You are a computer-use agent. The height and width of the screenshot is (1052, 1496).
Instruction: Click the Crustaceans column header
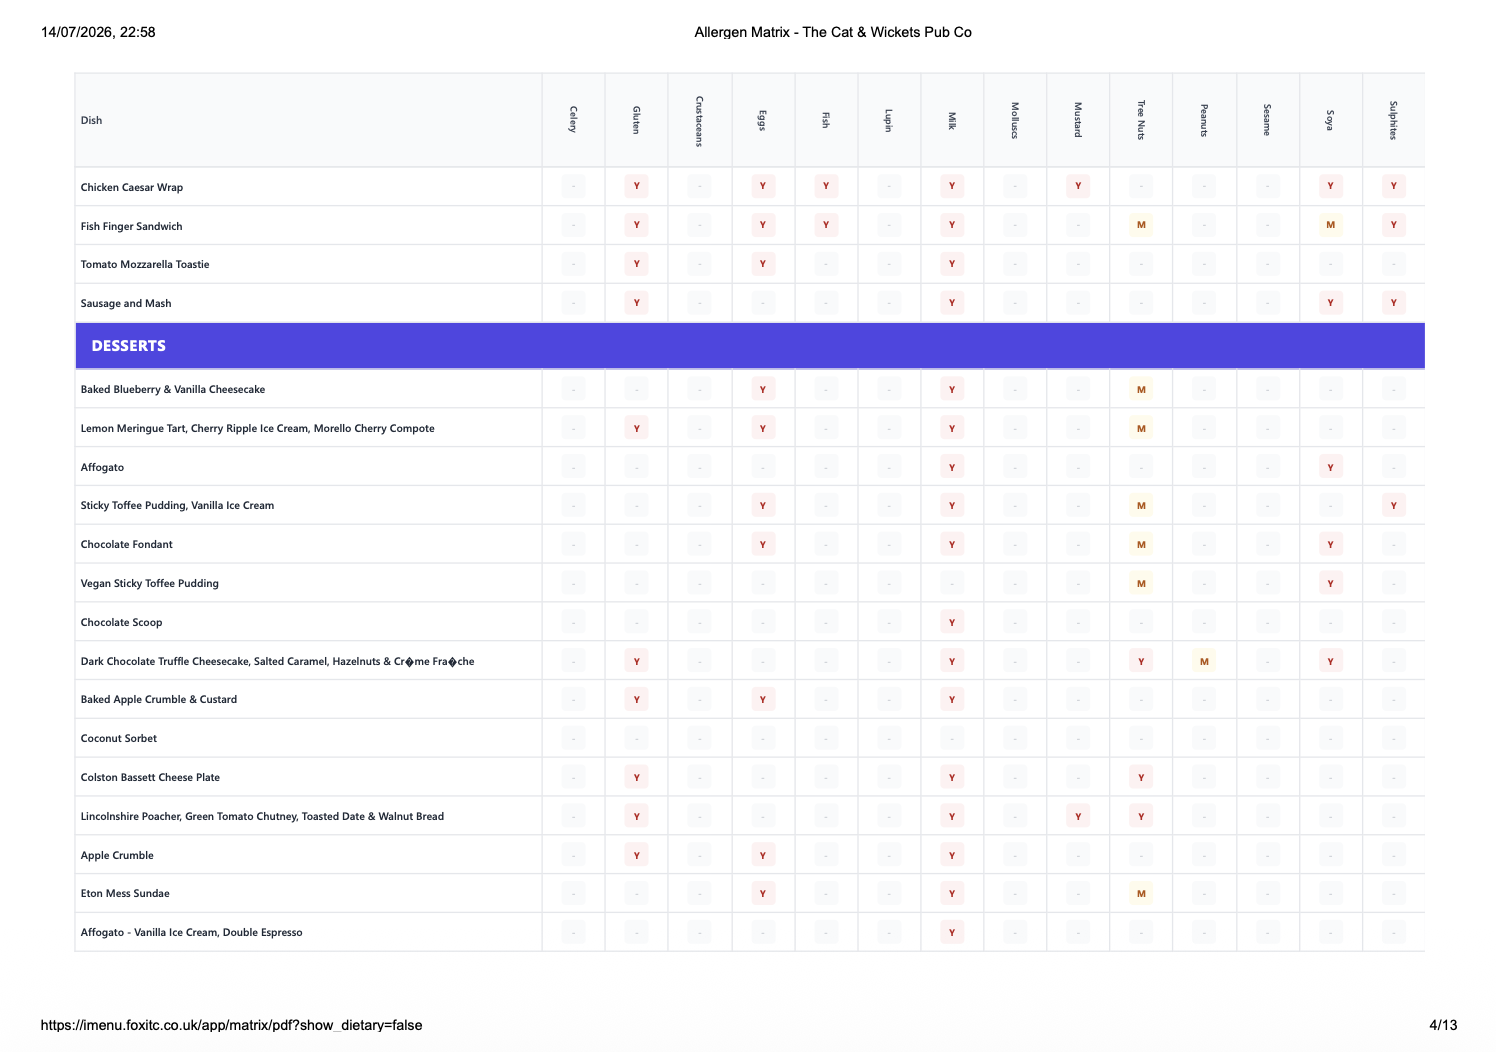(699, 120)
